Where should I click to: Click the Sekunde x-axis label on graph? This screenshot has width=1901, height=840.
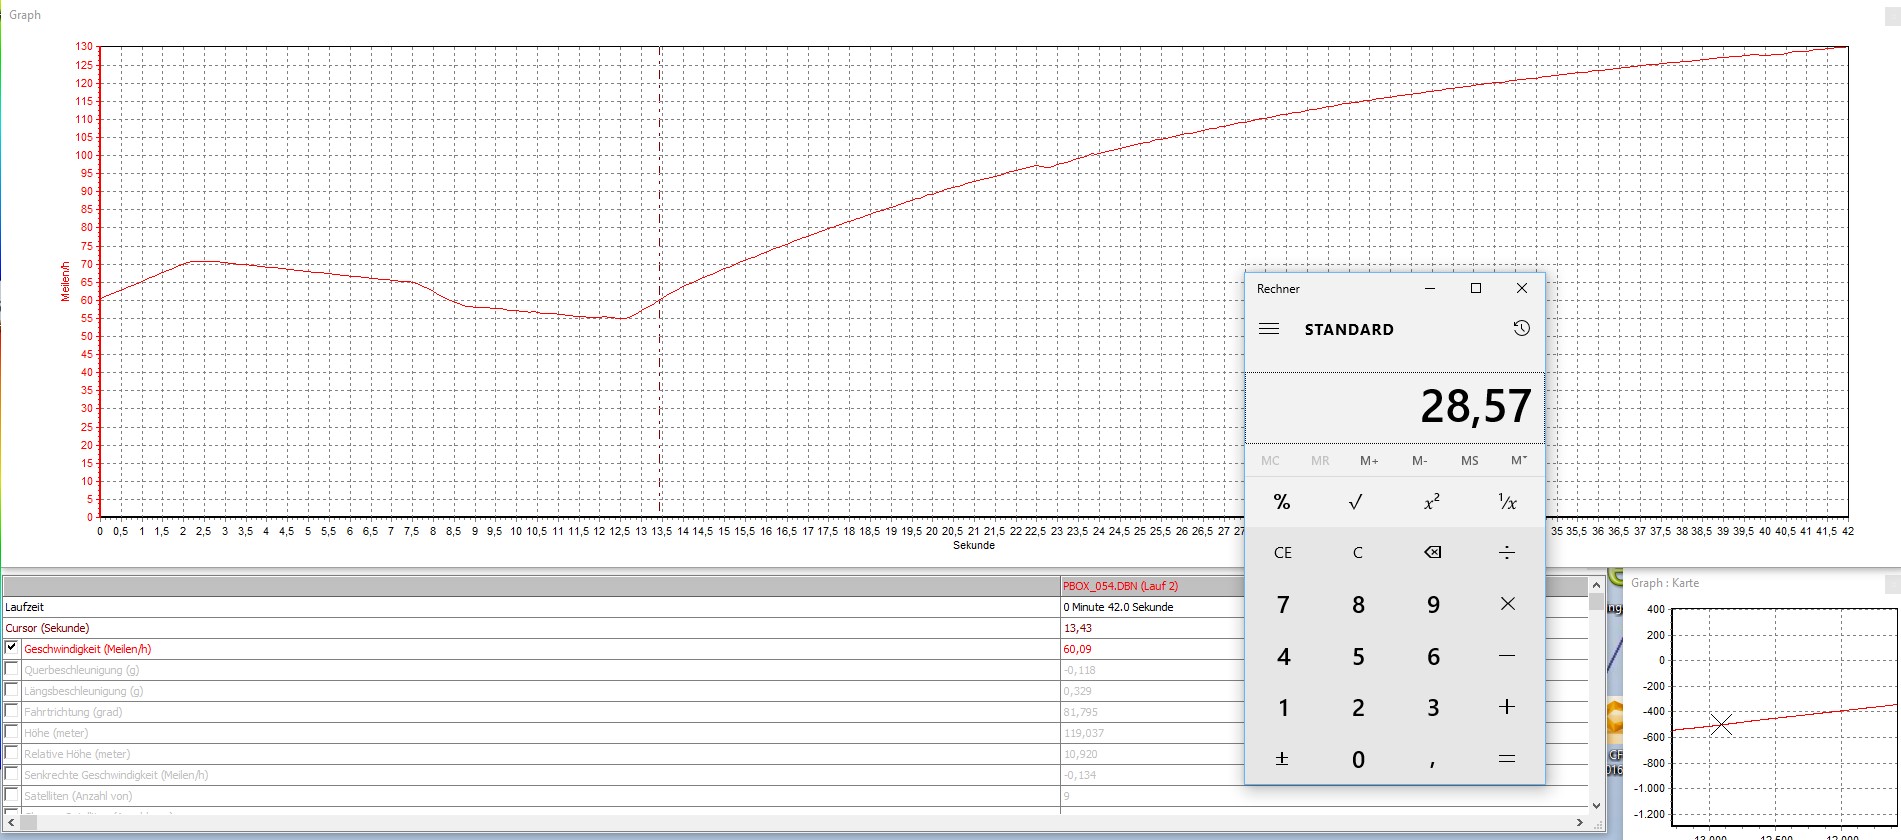coord(973,545)
